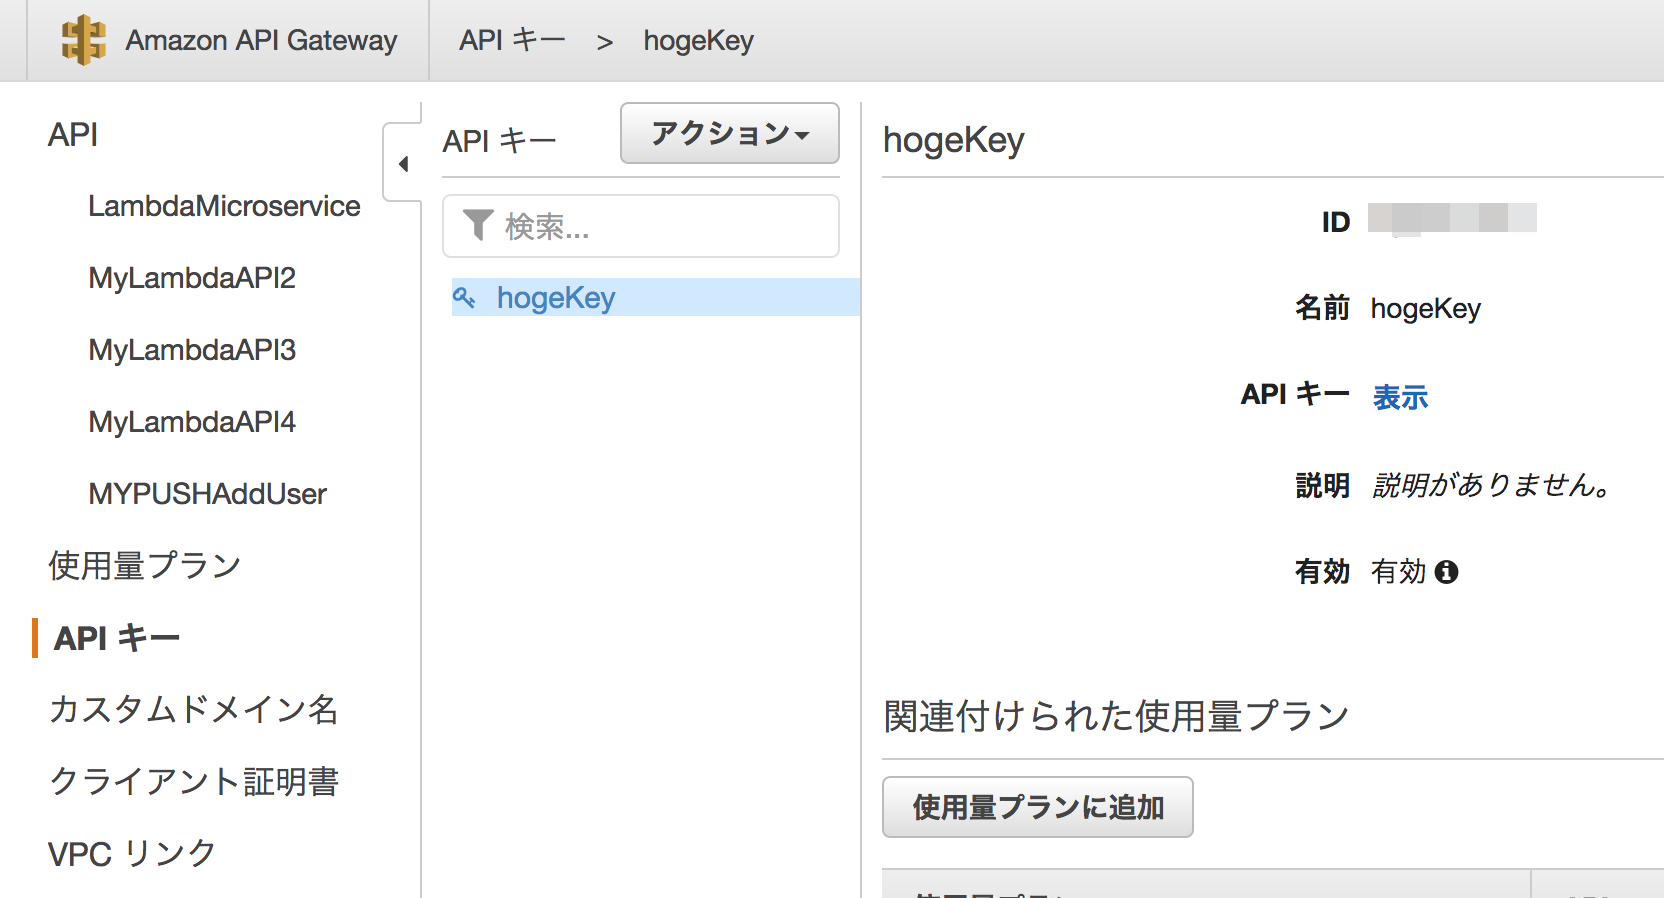Screen dimensions: 1664x898
Task: Open VPC リンク section
Action: point(132,854)
